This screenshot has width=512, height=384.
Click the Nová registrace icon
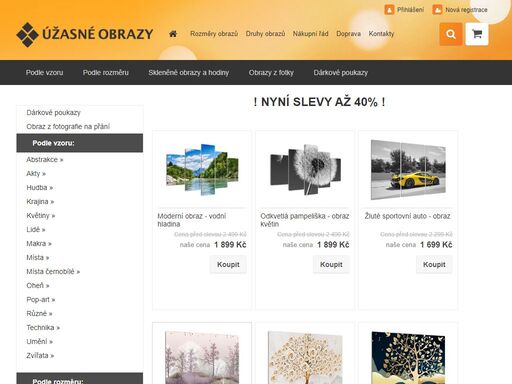[x=437, y=10]
